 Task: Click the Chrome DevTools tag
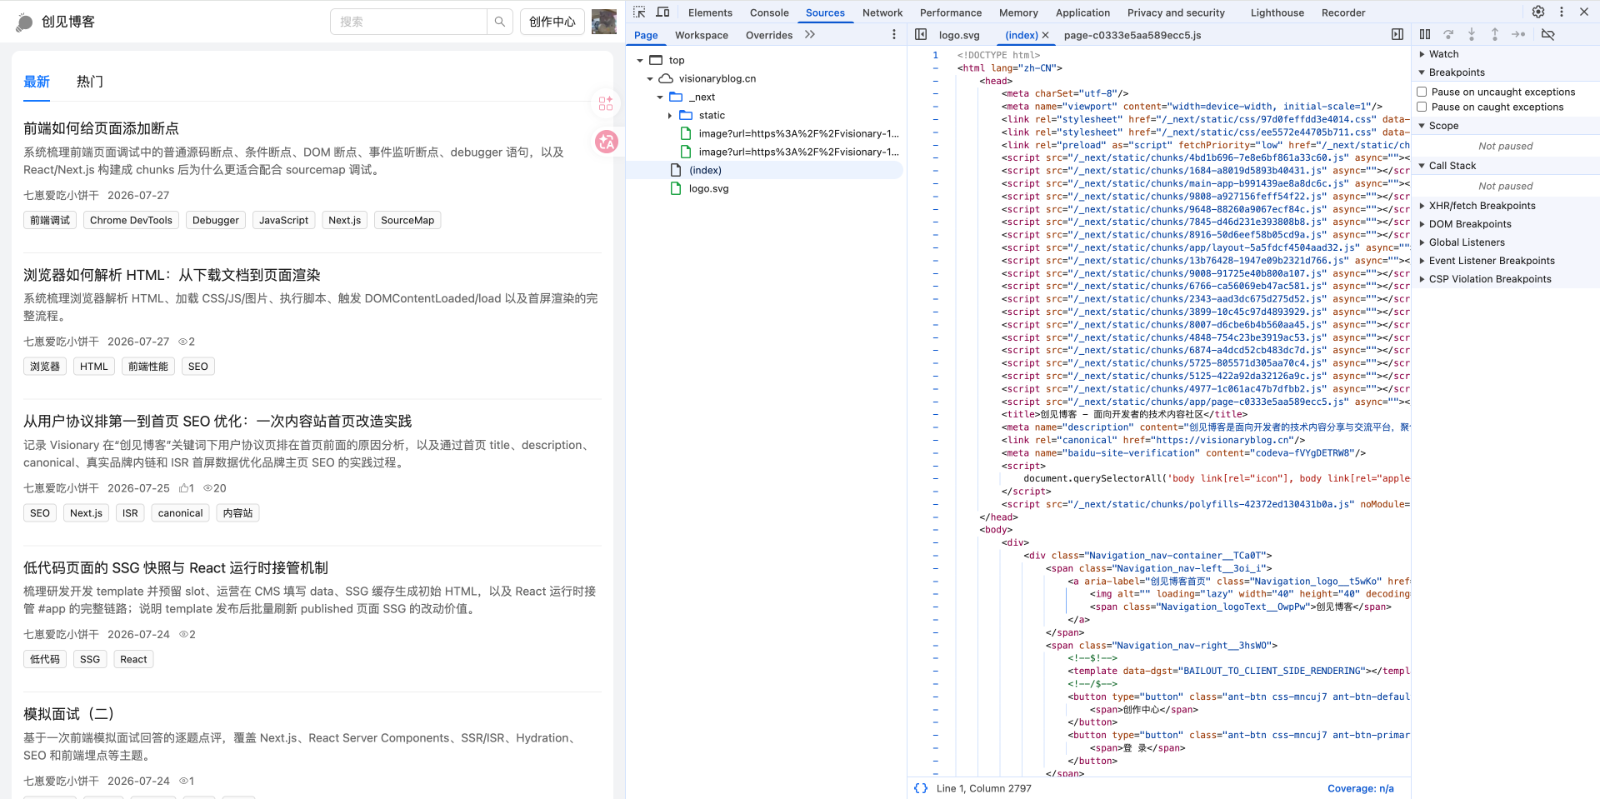(x=131, y=220)
